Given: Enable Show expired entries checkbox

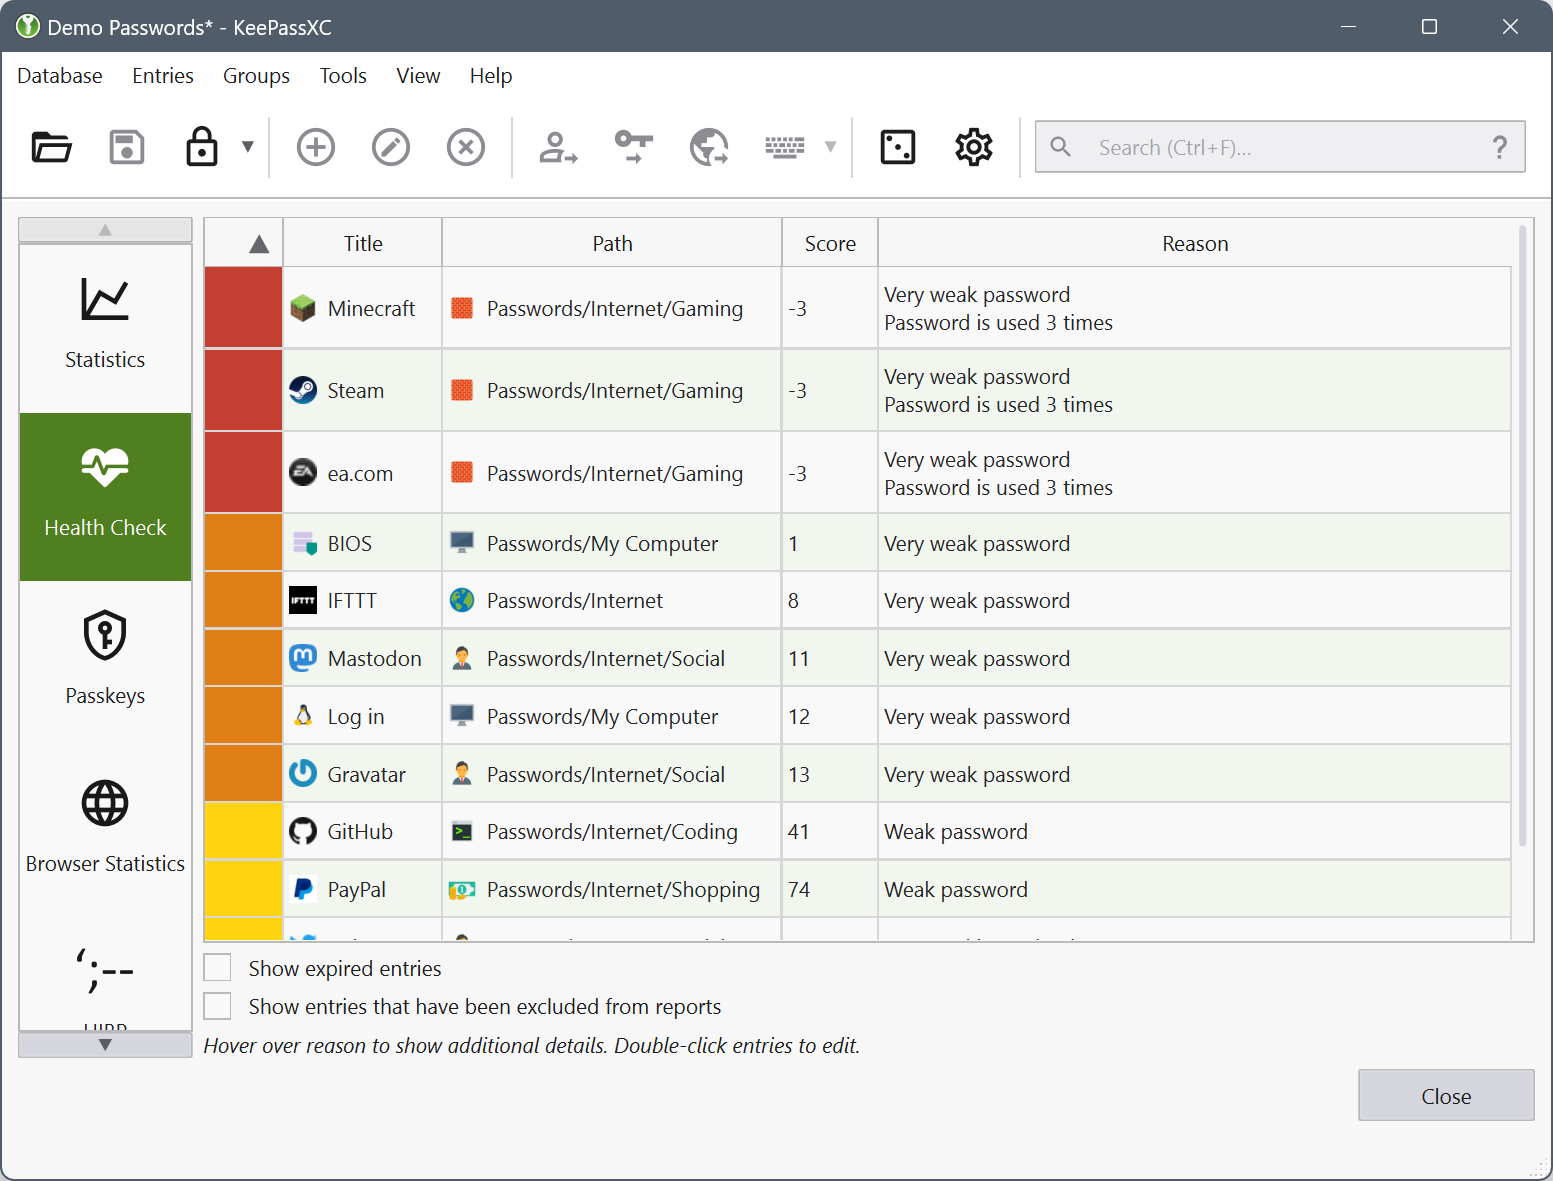Looking at the screenshot, I should click(x=218, y=968).
